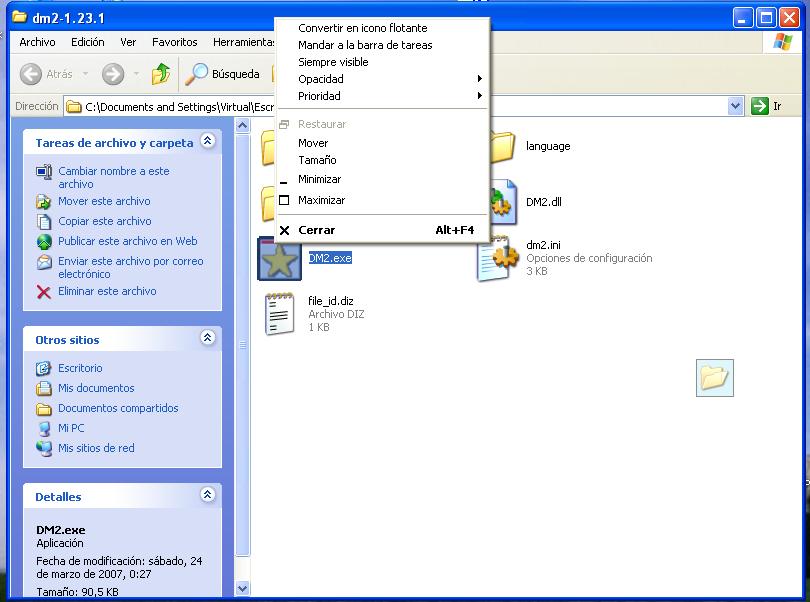Click the Mis sitios de red icon
This screenshot has height=602, width=810.
tap(44, 448)
